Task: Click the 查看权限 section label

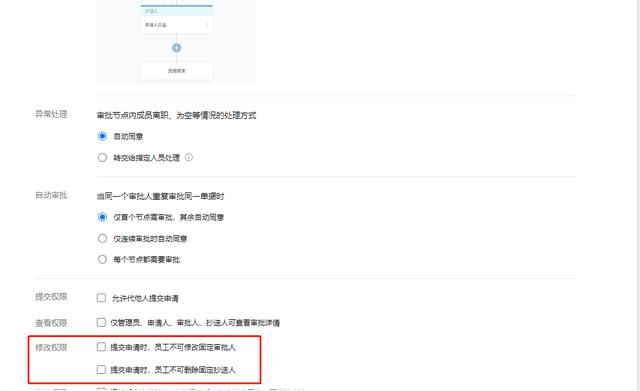Action: coord(51,323)
